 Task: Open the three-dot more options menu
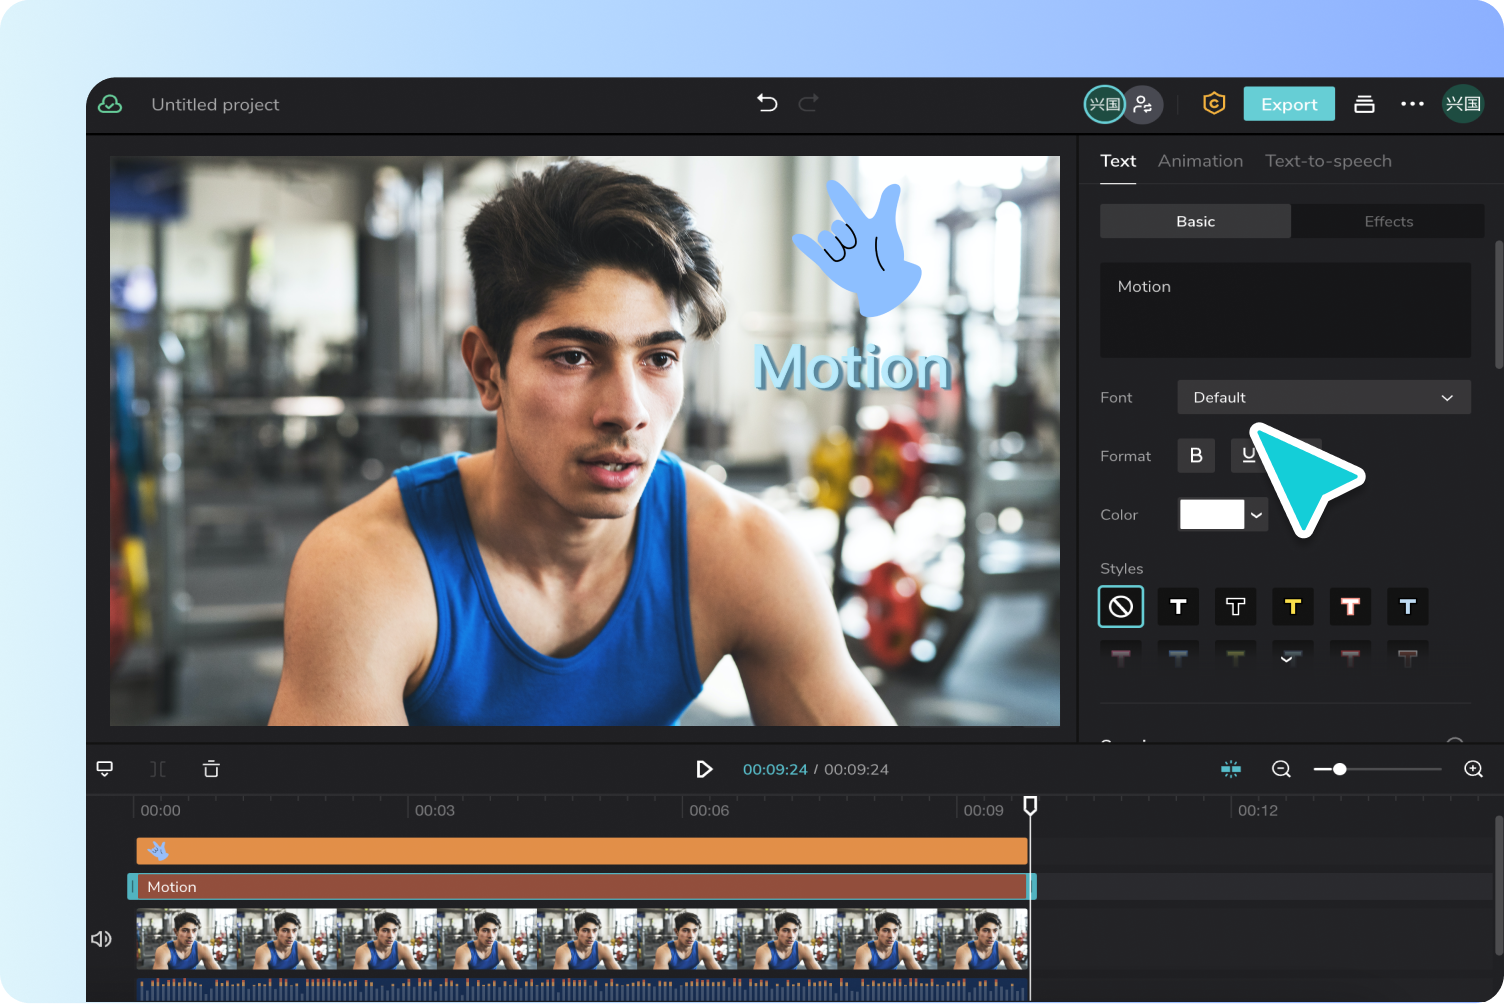pos(1412,104)
